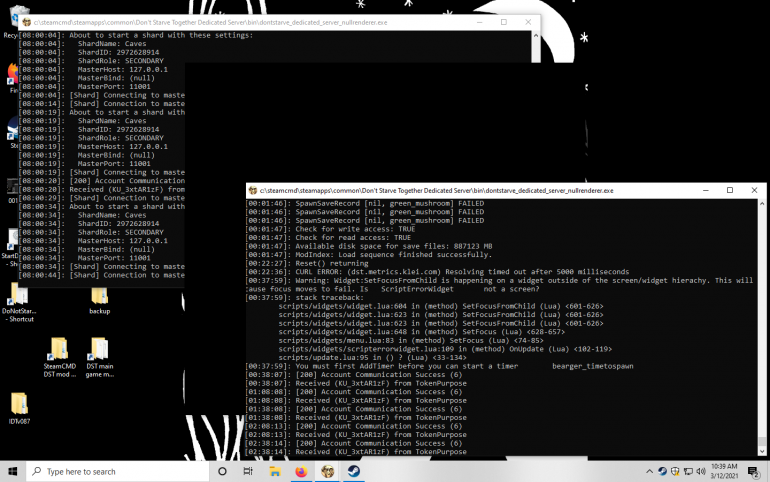Viewport: 770px width, 482px height.
Task: Click the 'scripts/widgets/scripterrorwidget.lua:109' traceback line
Action: click(445, 349)
